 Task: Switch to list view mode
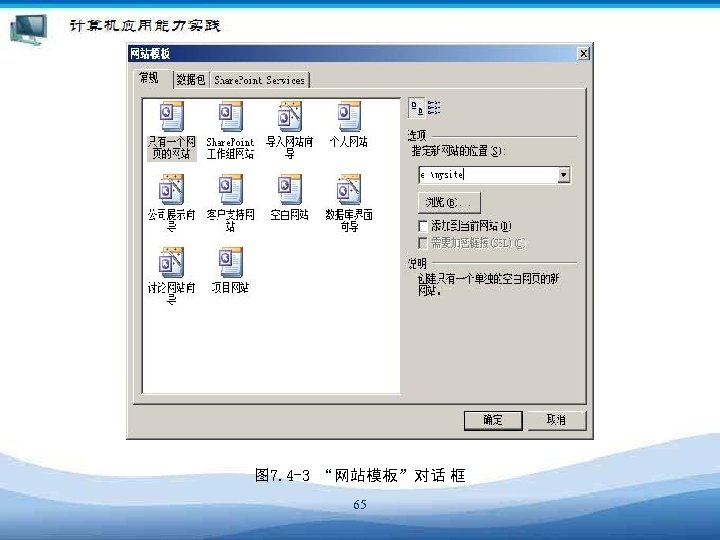433,108
